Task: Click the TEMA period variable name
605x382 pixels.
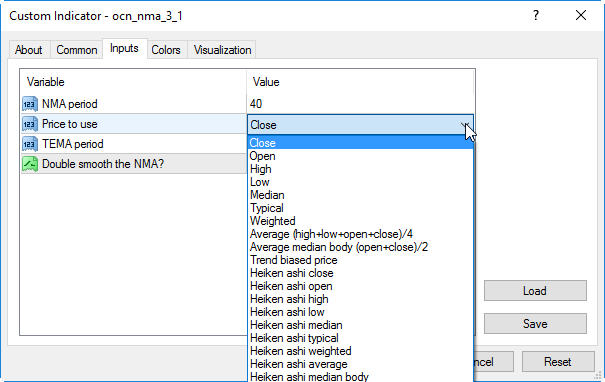Action: (73, 144)
